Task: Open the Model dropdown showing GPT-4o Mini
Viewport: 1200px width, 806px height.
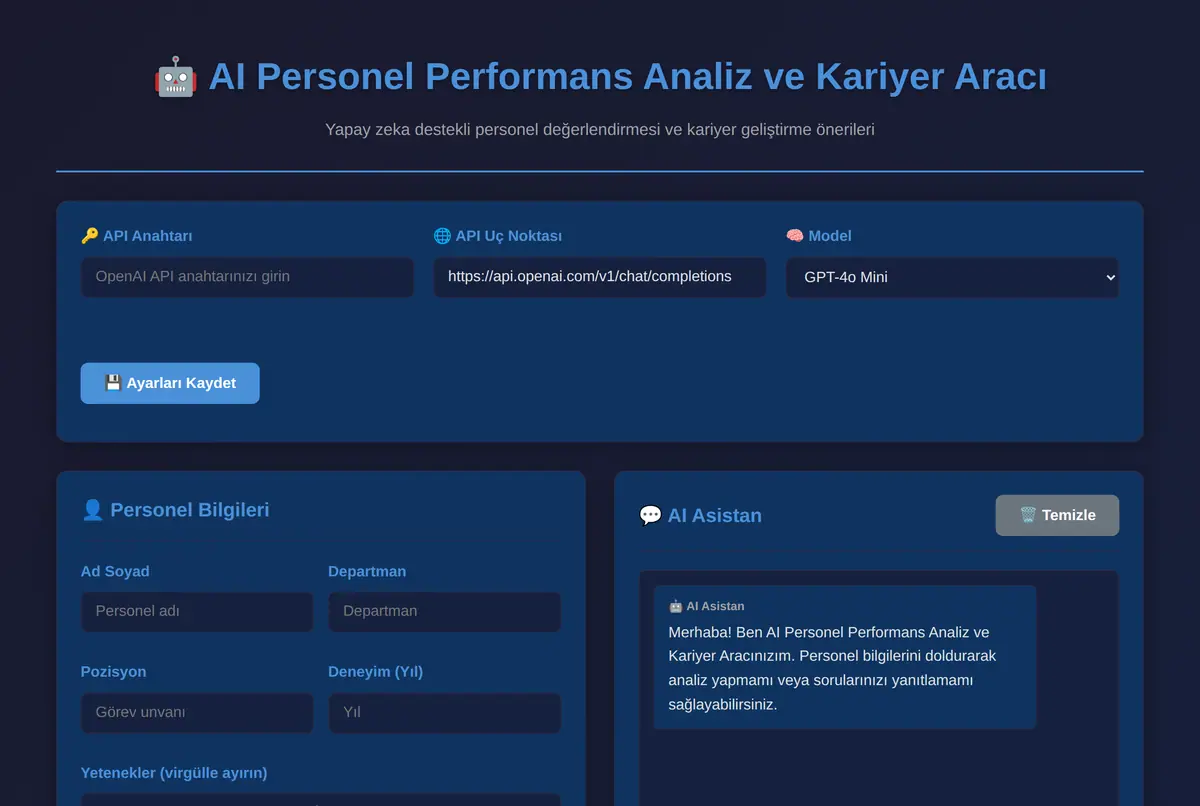Action: (x=952, y=277)
